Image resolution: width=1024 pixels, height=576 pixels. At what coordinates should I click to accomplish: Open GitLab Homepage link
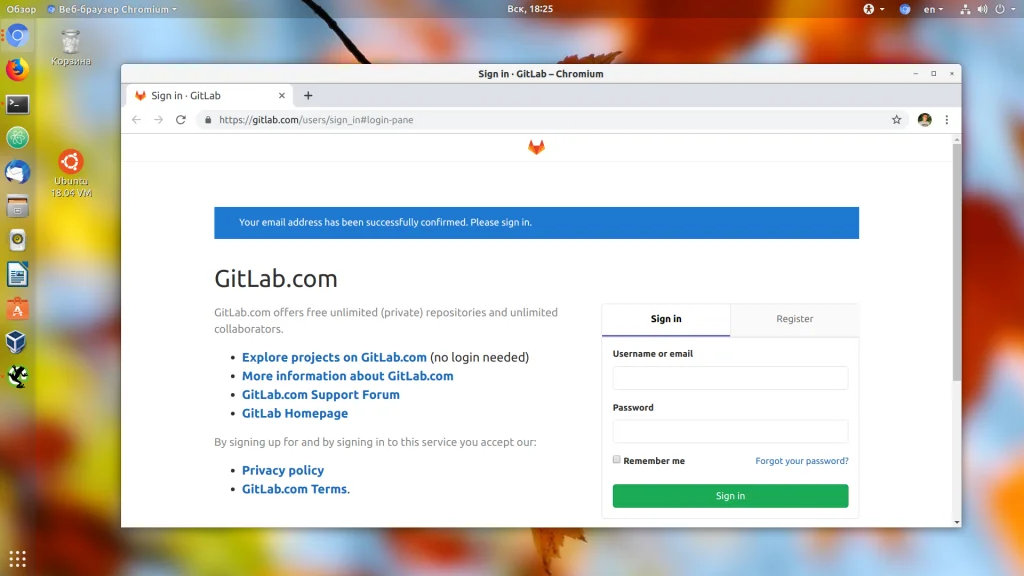[x=295, y=413]
